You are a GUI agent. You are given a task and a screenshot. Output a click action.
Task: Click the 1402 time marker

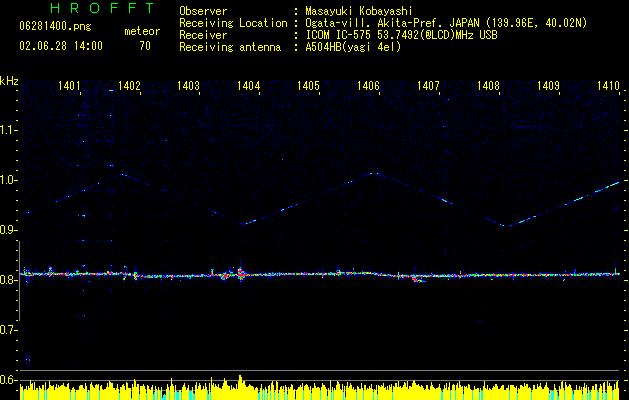point(129,86)
